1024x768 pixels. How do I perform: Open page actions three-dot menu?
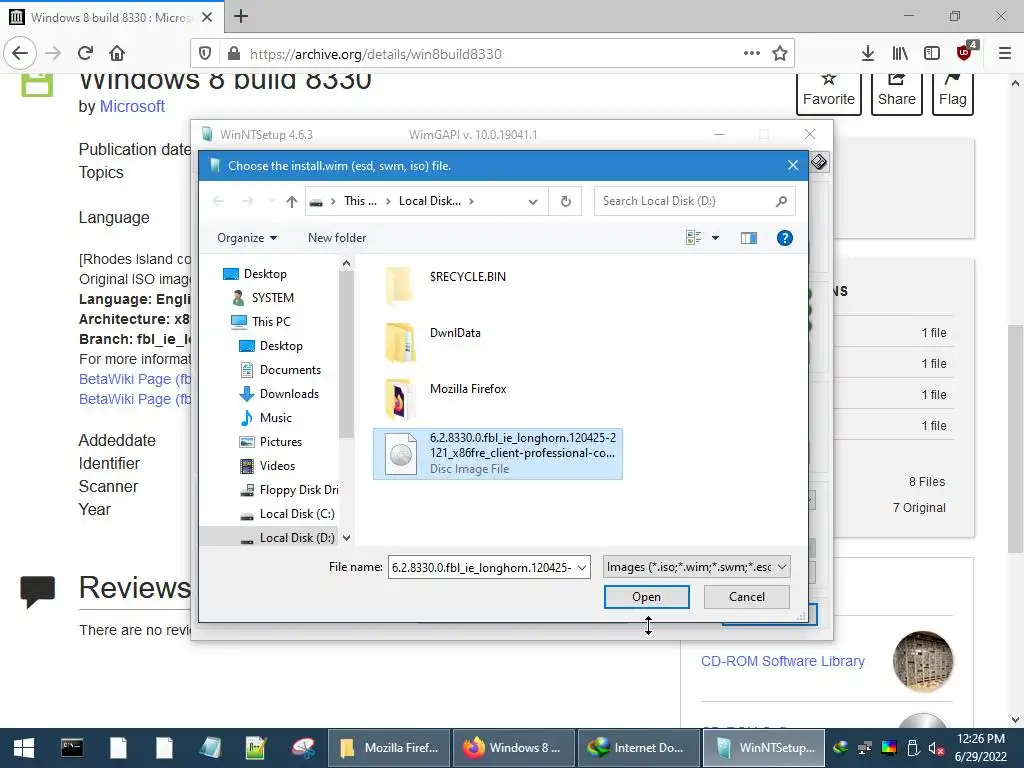[x=752, y=54]
